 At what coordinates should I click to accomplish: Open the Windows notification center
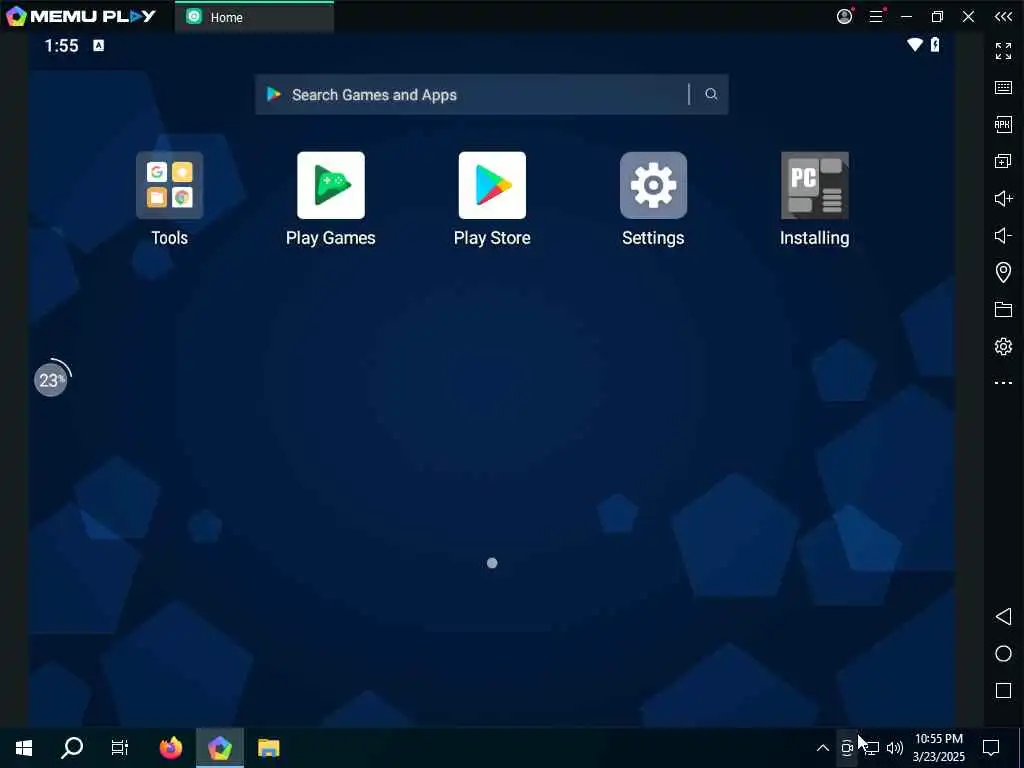(x=991, y=748)
